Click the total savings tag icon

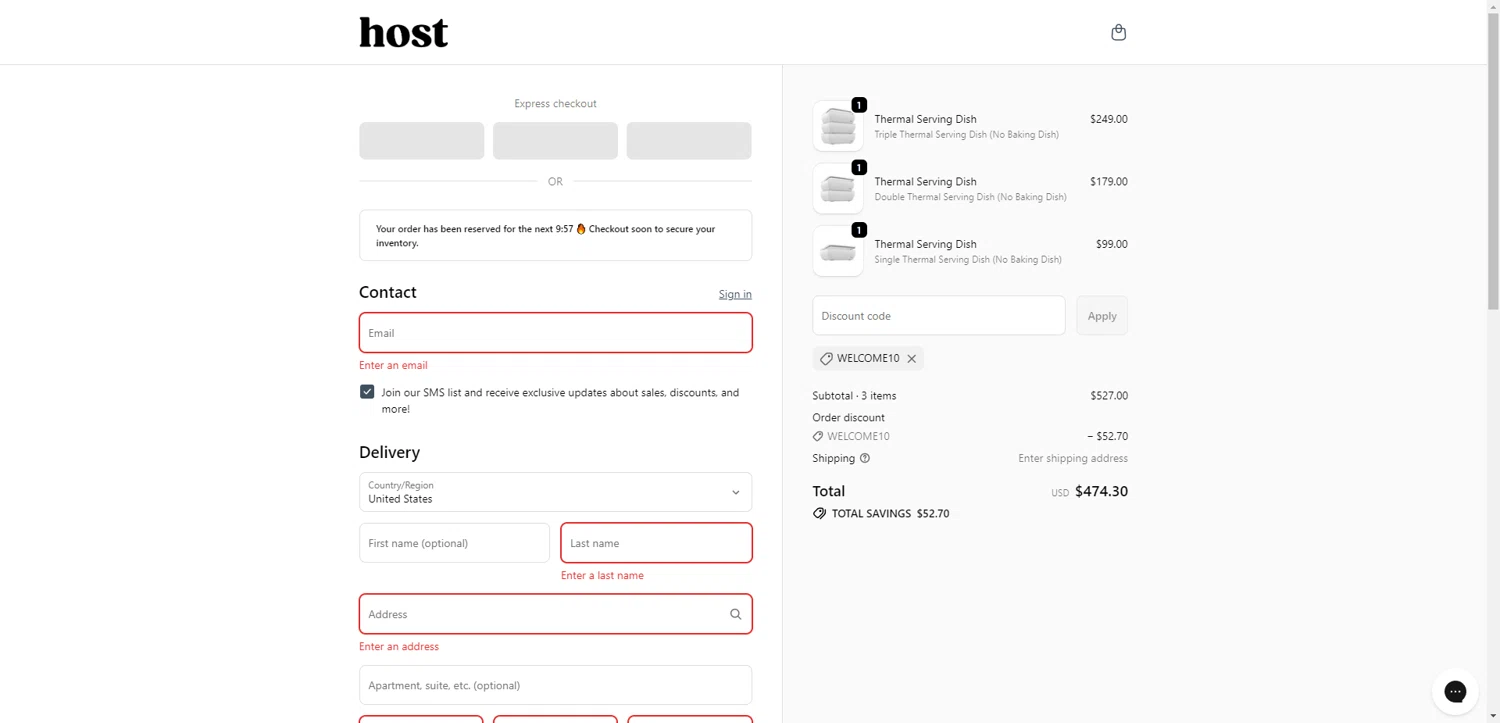pyautogui.click(x=819, y=513)
